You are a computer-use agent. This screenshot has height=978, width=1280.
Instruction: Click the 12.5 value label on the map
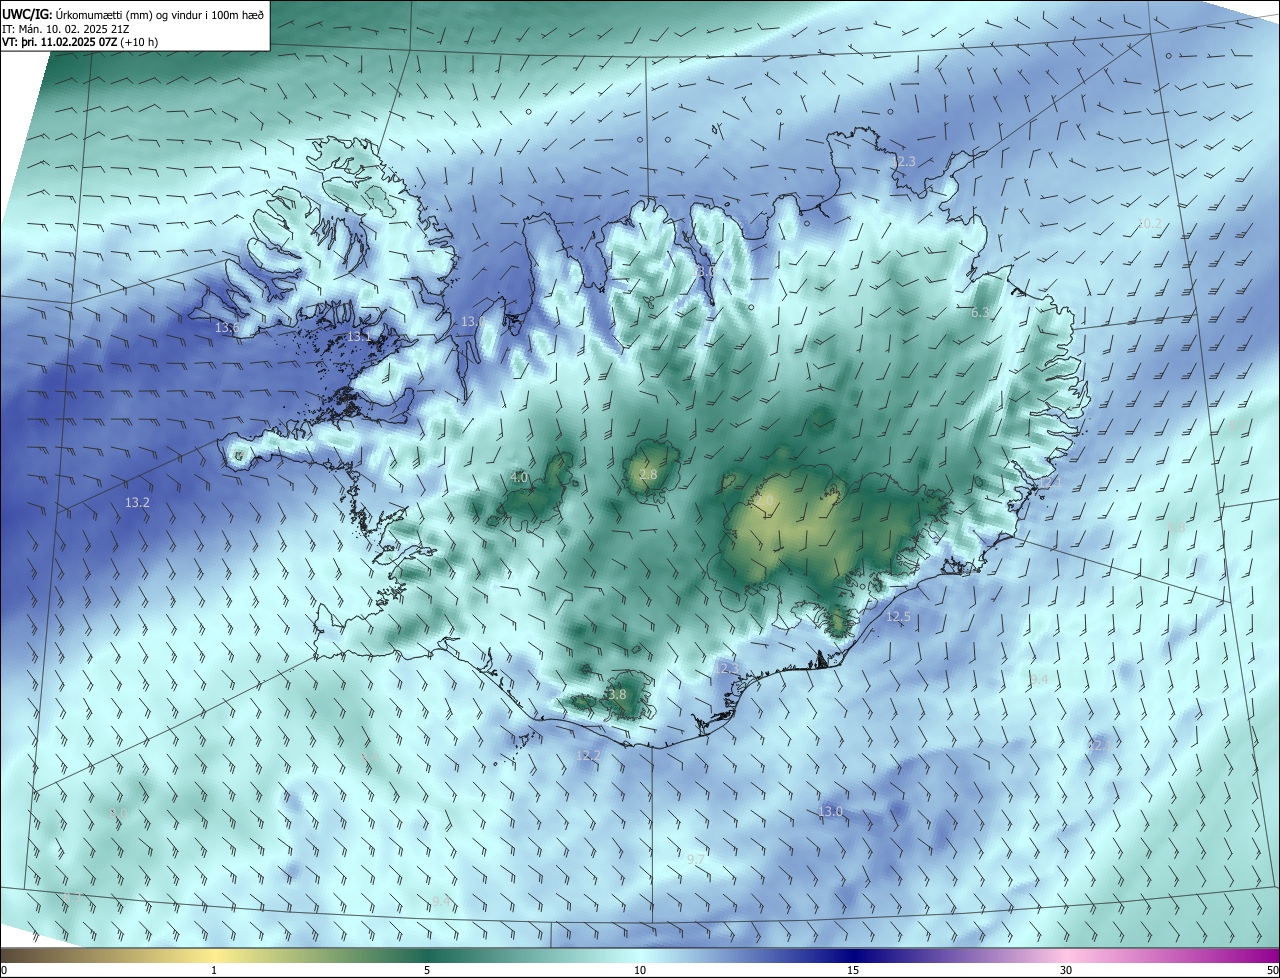pyautogui.click(x=898, y=616)
